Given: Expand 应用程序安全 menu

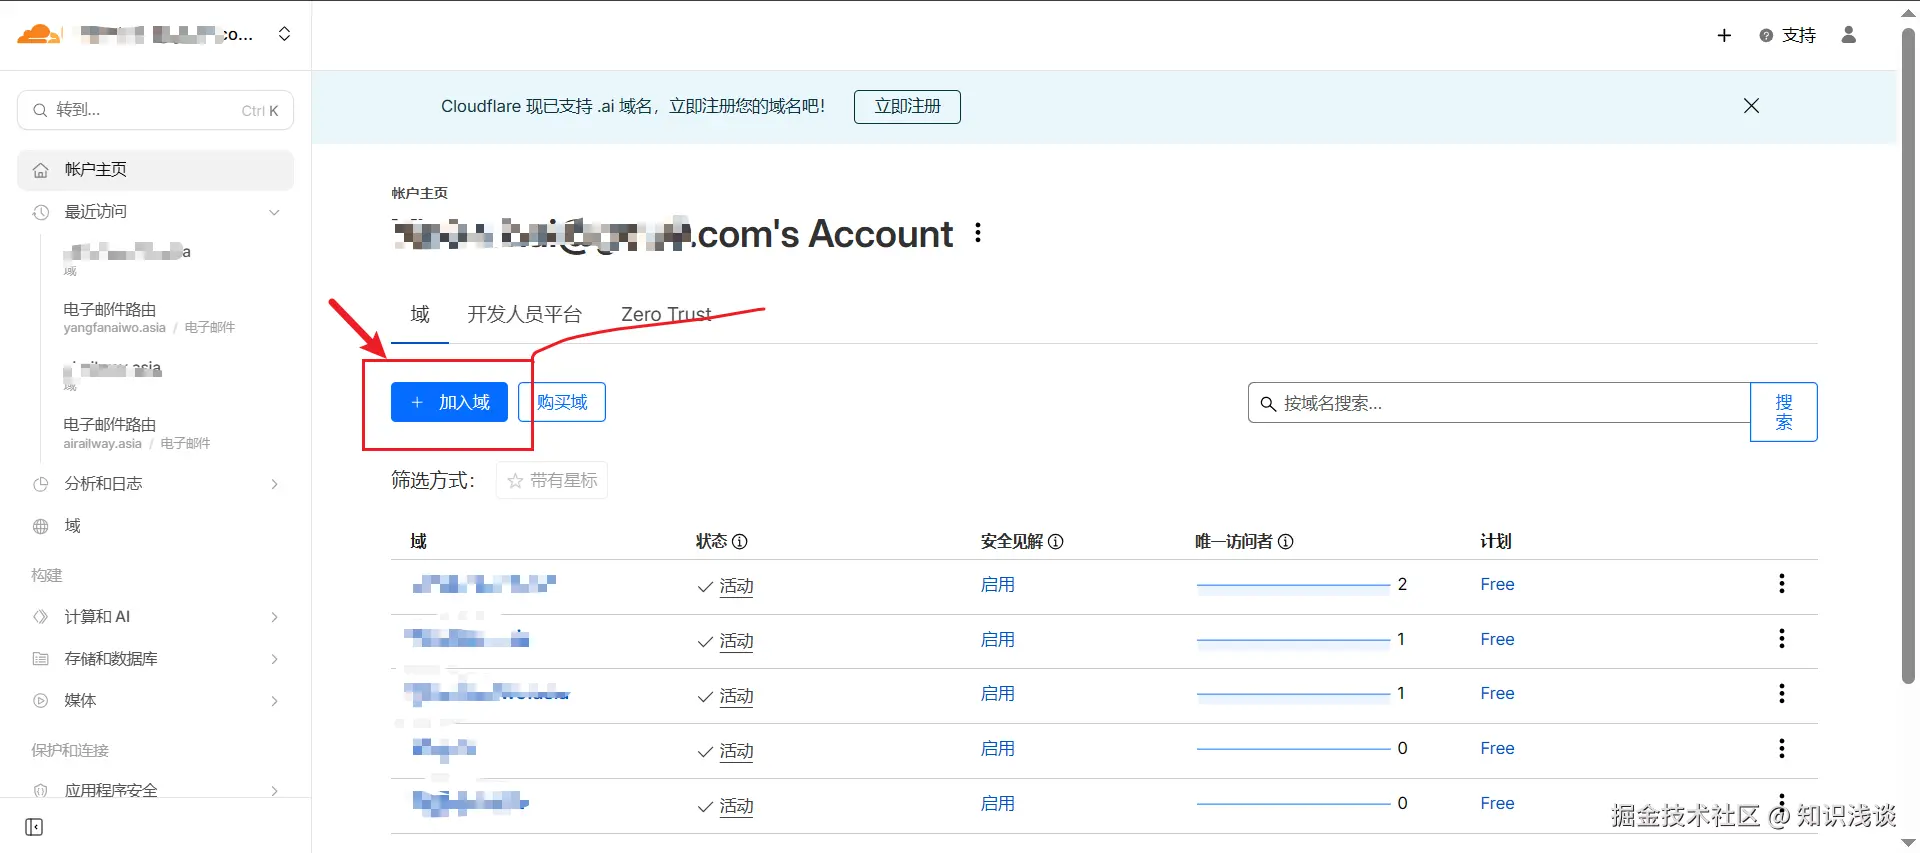Looking at the screenshot, I should pyautogui.click(x=155, y=790).
